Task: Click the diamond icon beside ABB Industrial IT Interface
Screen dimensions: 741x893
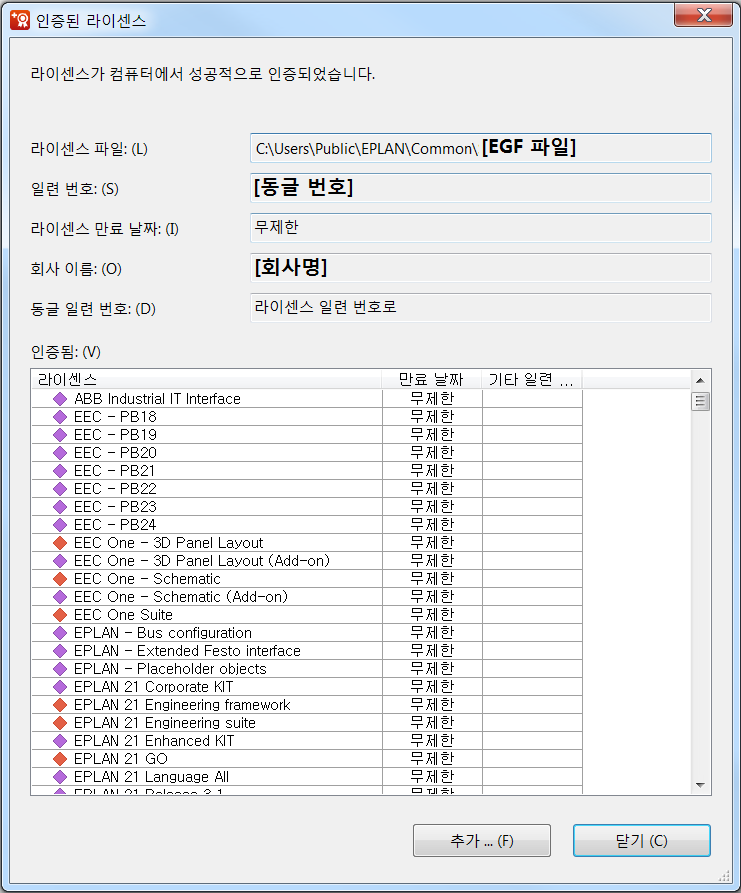Action: coord(60,399)
